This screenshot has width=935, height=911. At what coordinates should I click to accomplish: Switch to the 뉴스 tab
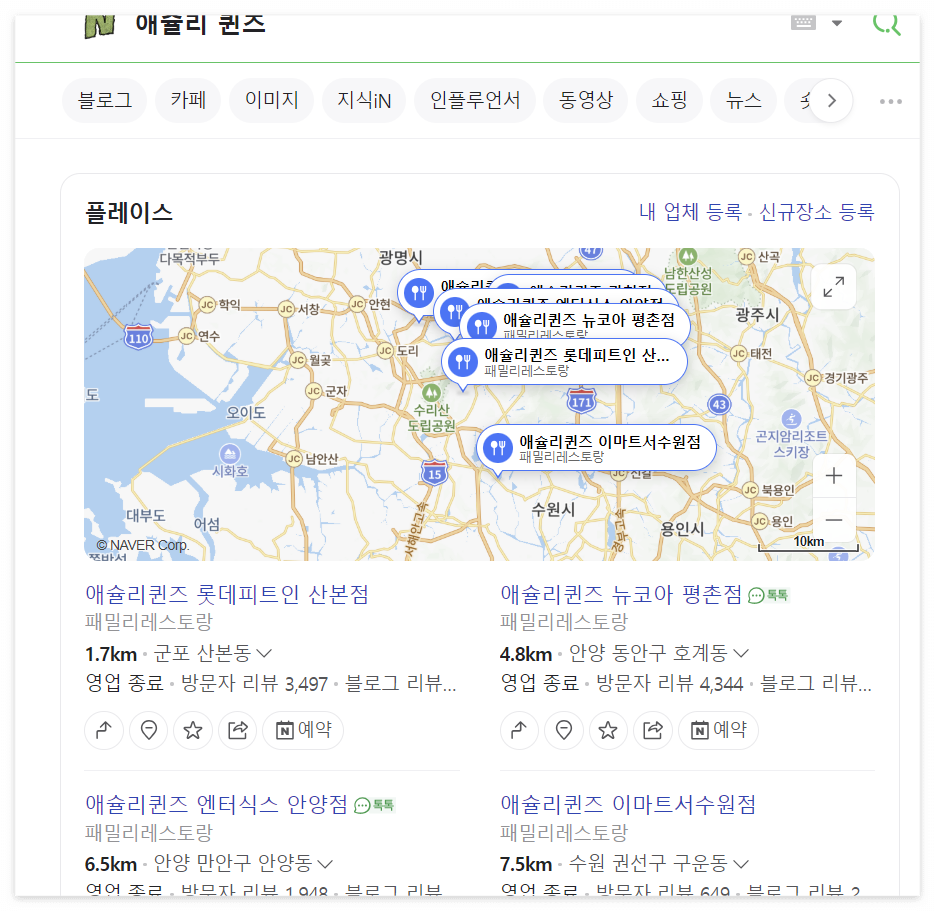[x=744, y=100]
